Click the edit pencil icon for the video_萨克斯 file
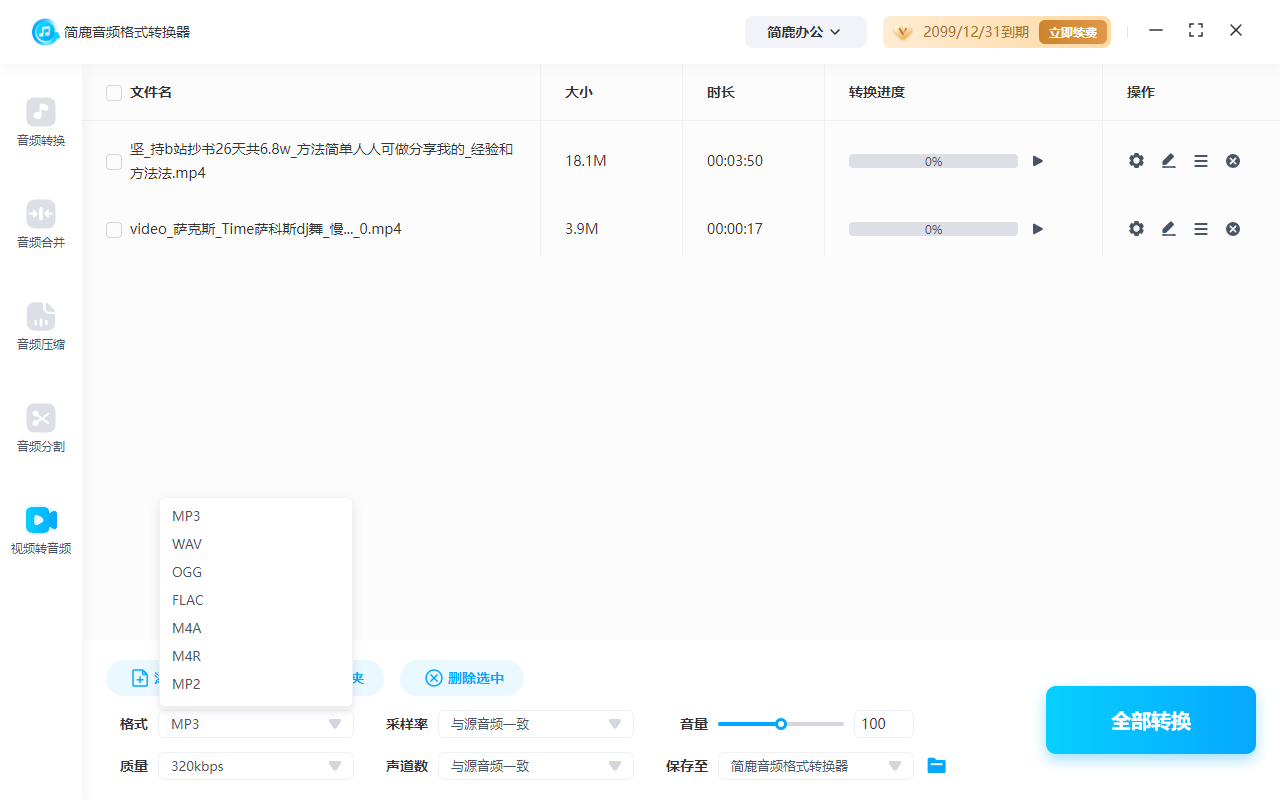The width and height of the screenshot is (1280, 800). tap(1168, 228)
